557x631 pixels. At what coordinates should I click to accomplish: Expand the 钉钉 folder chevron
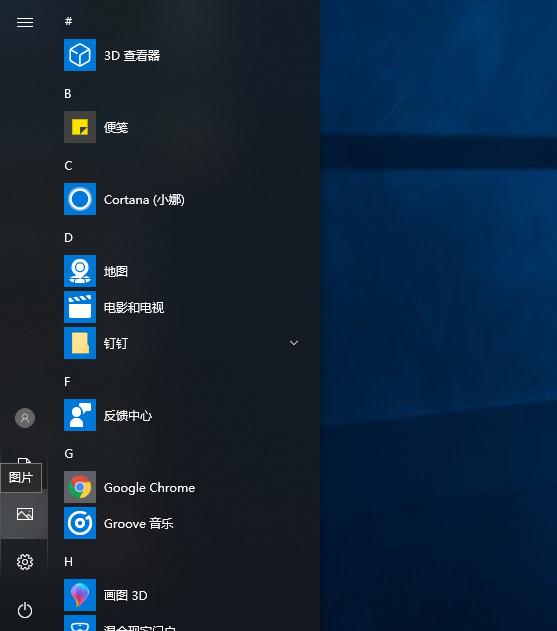294,343
